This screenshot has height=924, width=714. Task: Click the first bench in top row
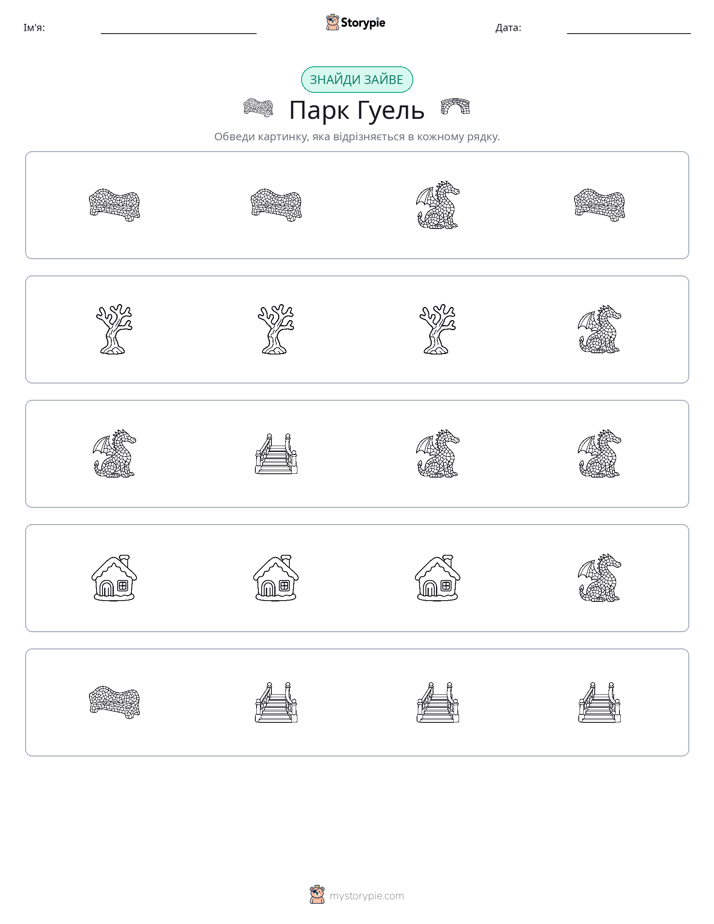114,205
